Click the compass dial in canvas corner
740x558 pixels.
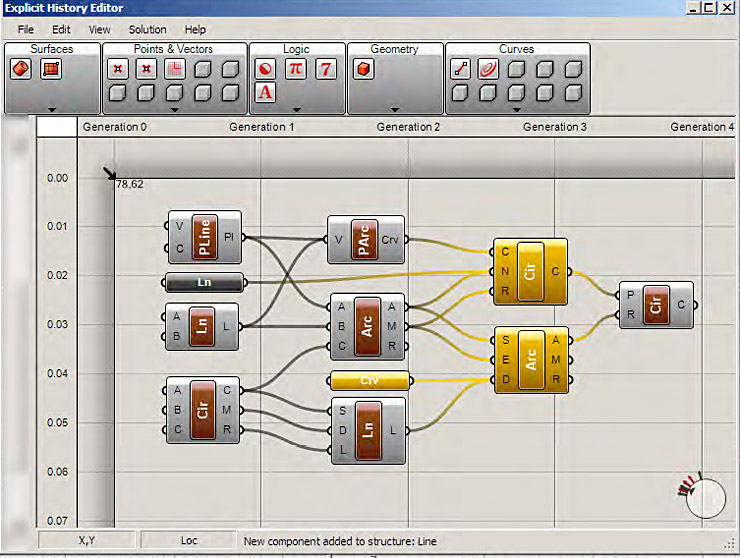click(x=708, y=497)
